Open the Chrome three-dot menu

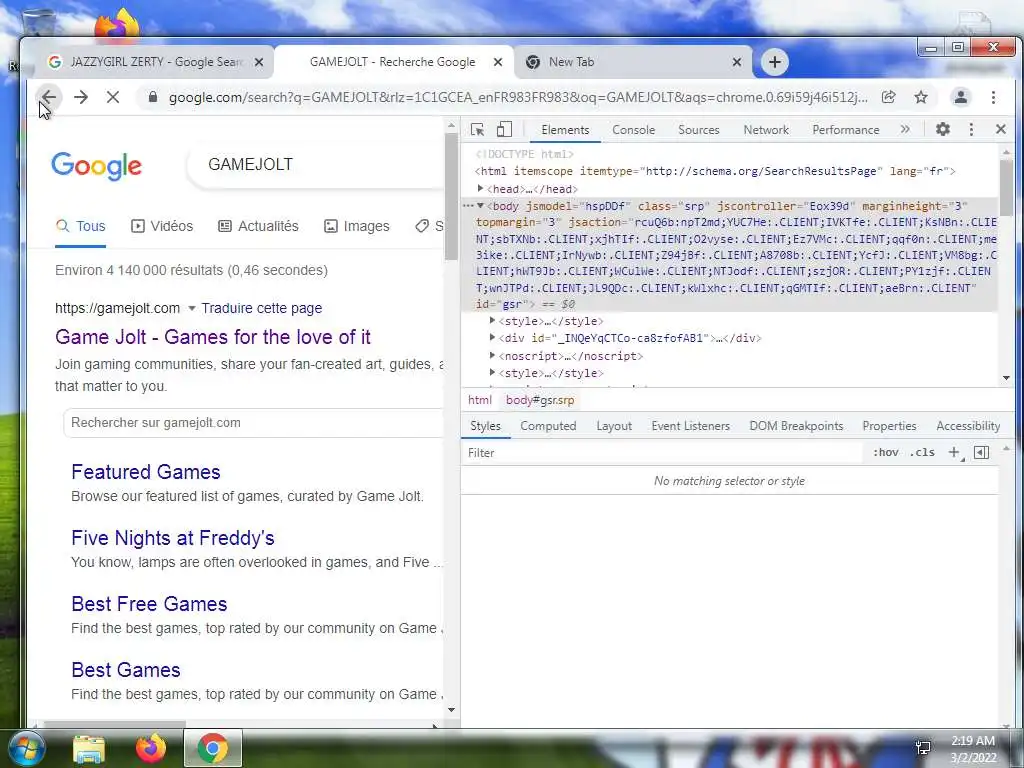tap(993, 97)
